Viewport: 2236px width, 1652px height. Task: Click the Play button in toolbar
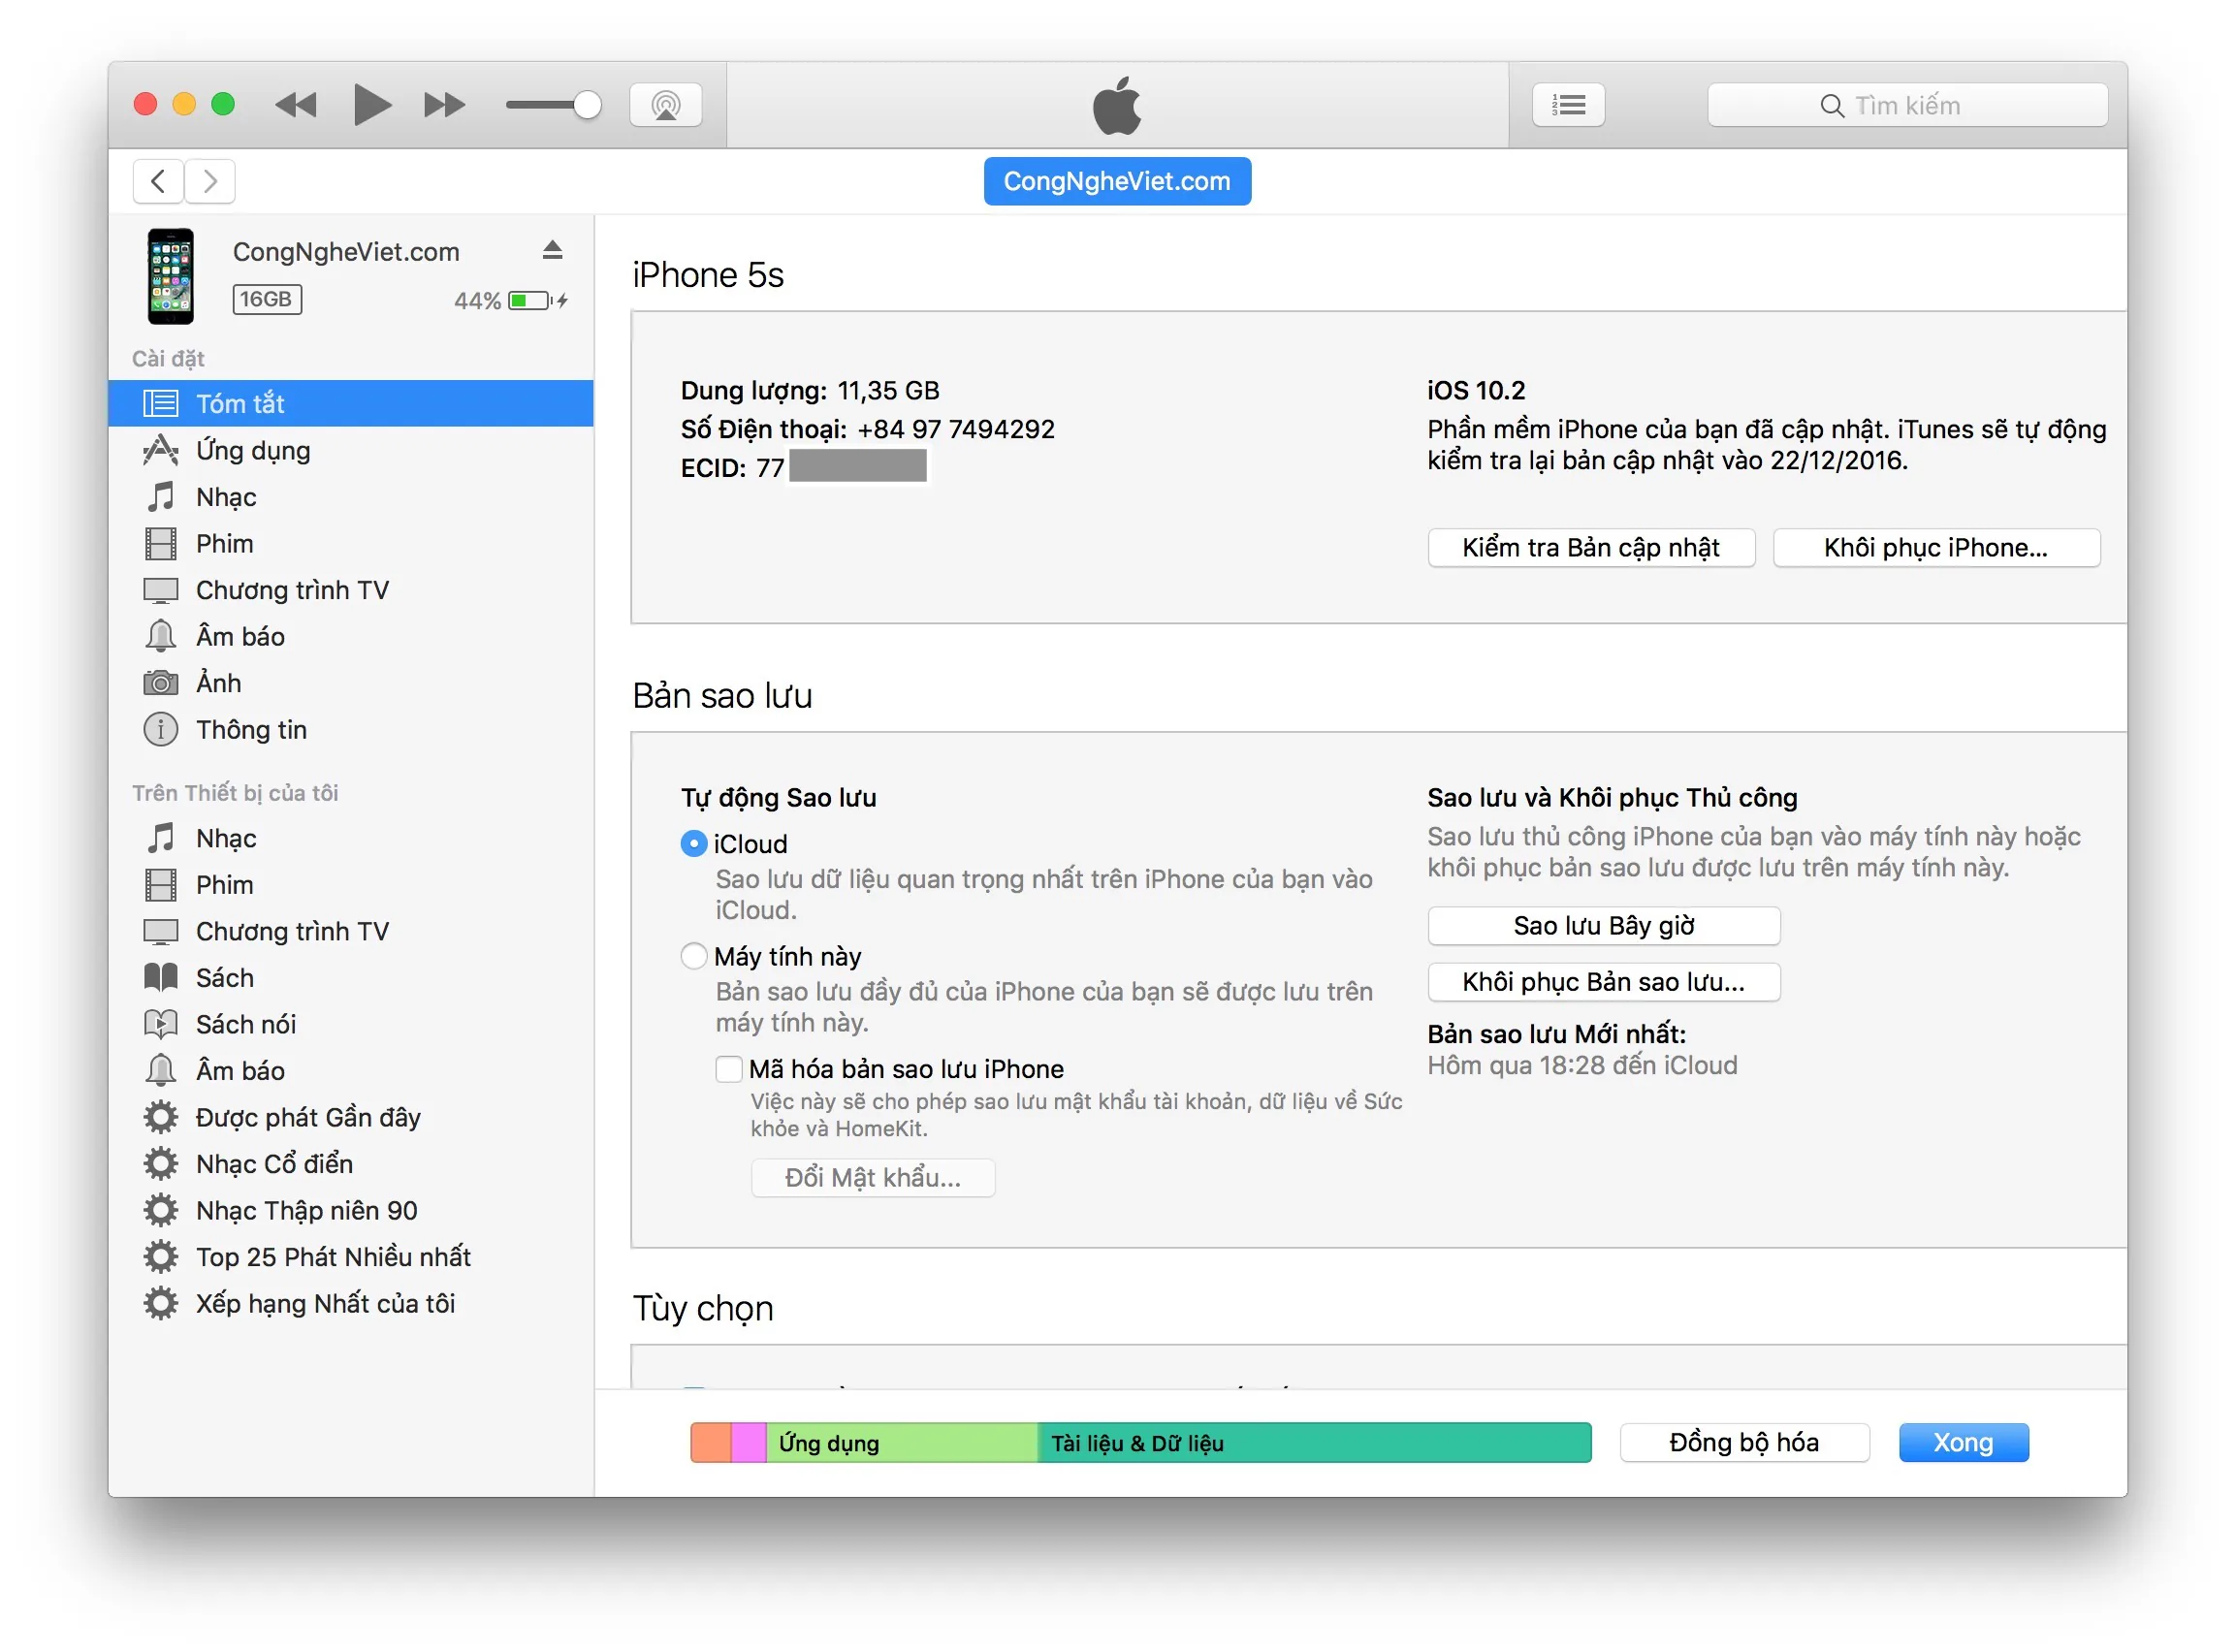[x=372, y=105]
